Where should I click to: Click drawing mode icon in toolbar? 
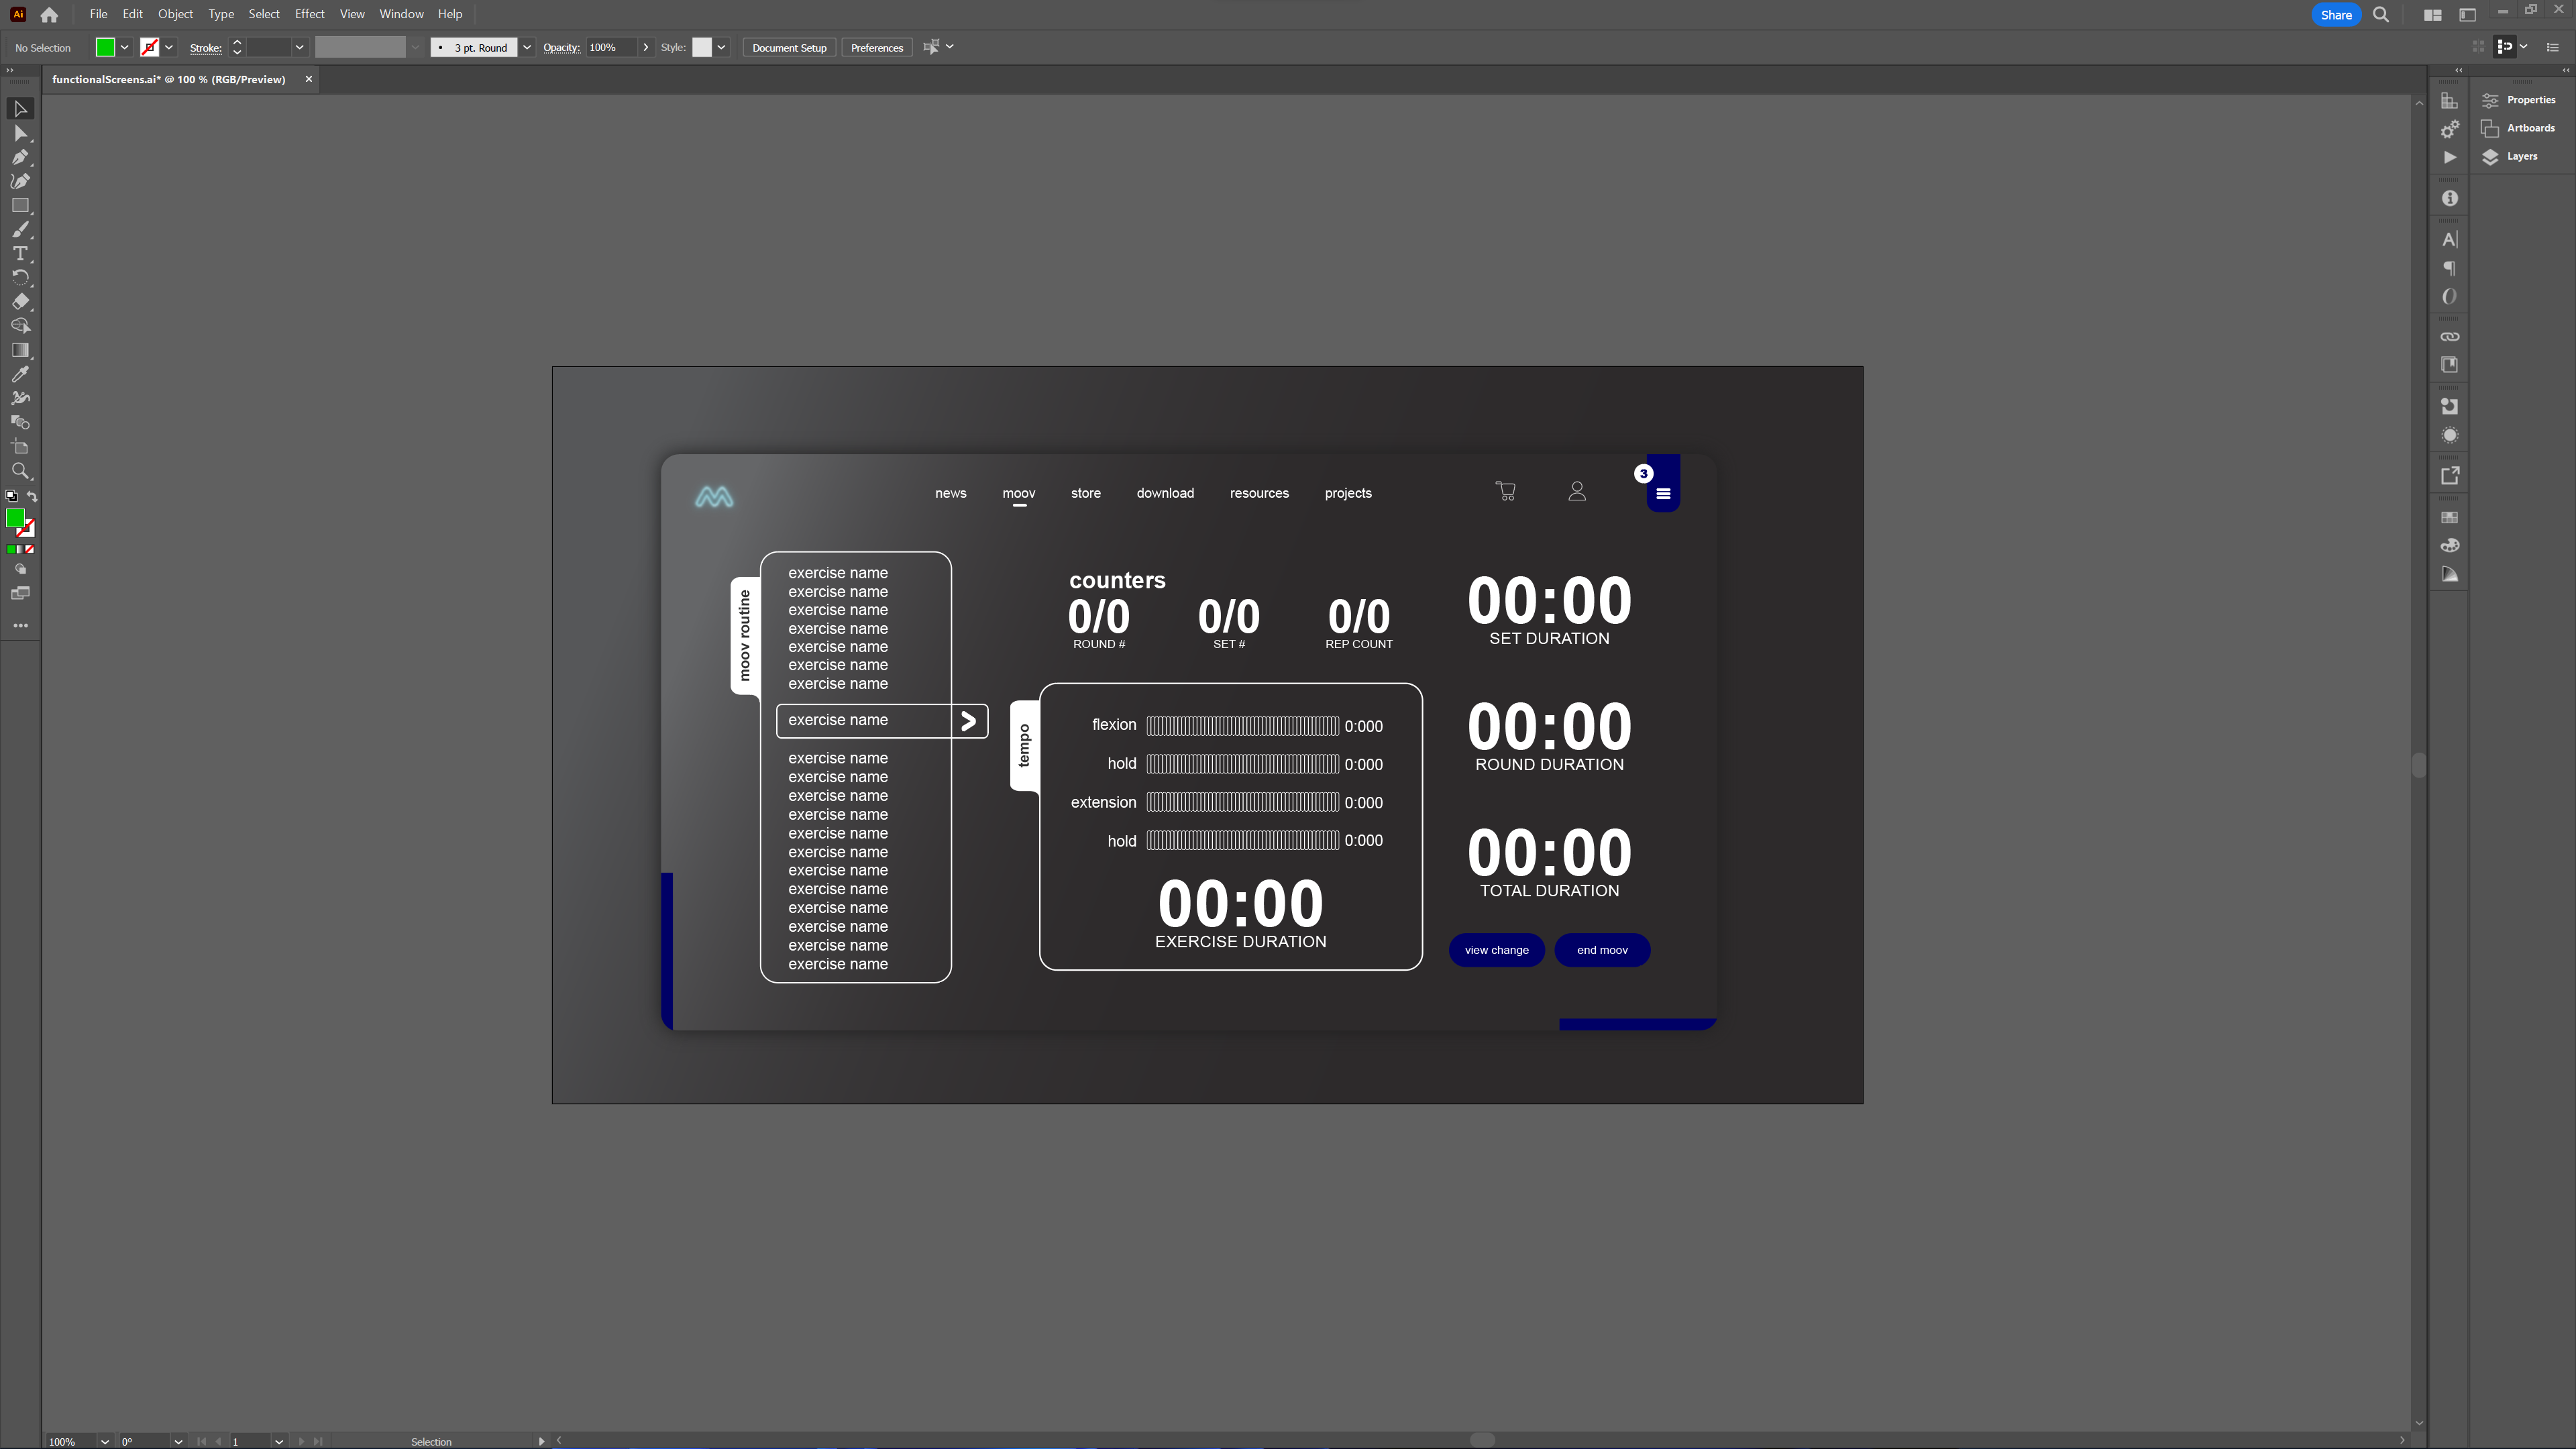click(20, 569)
